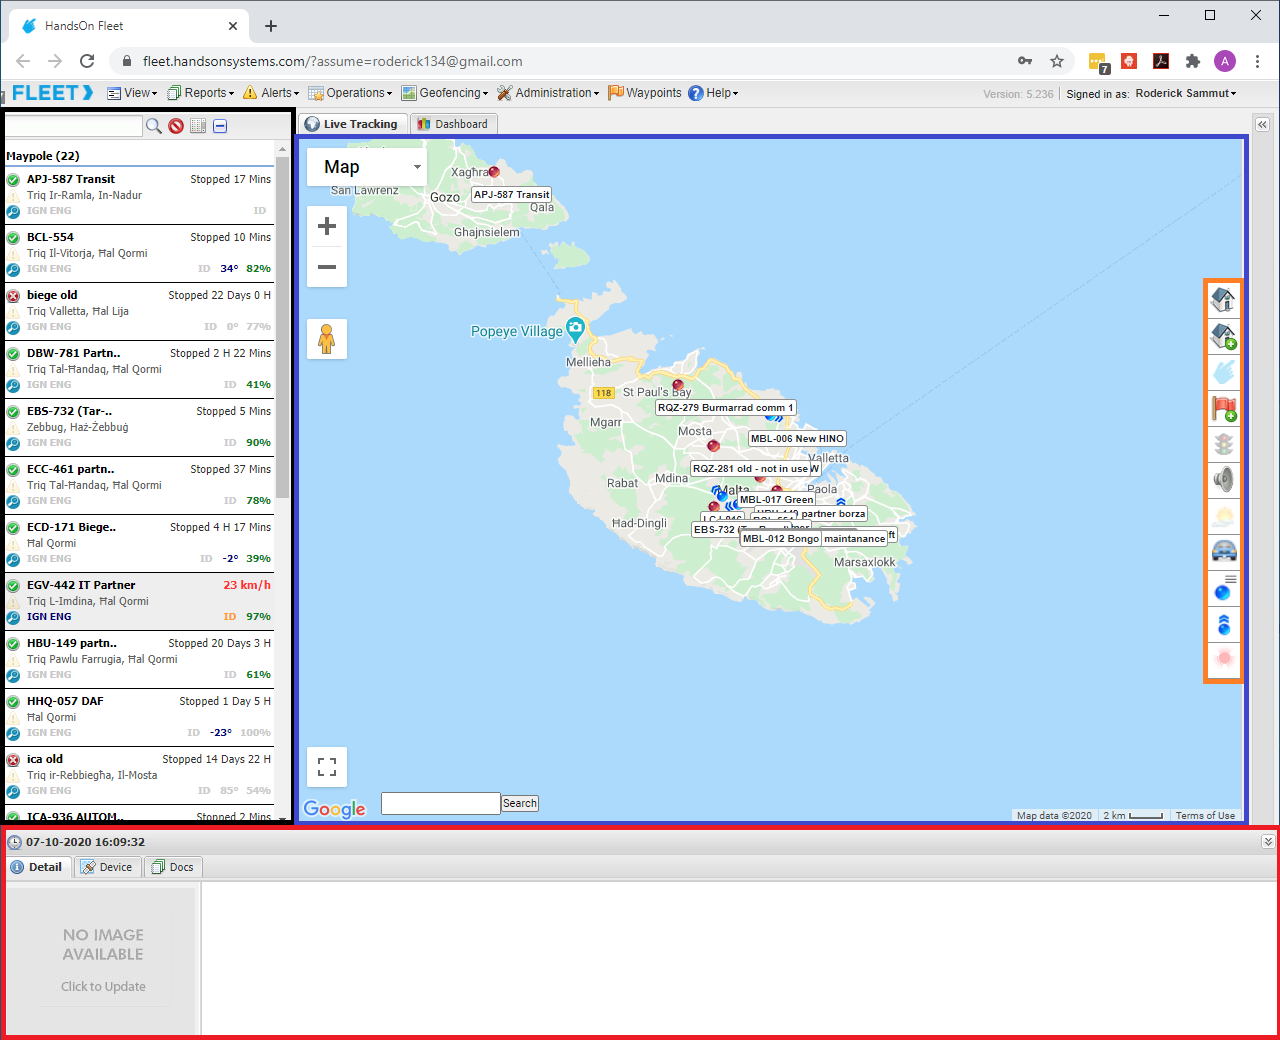Toggle the traffic light layer icon
Screen dimensions: 1280x1040
coord(1223,444)
